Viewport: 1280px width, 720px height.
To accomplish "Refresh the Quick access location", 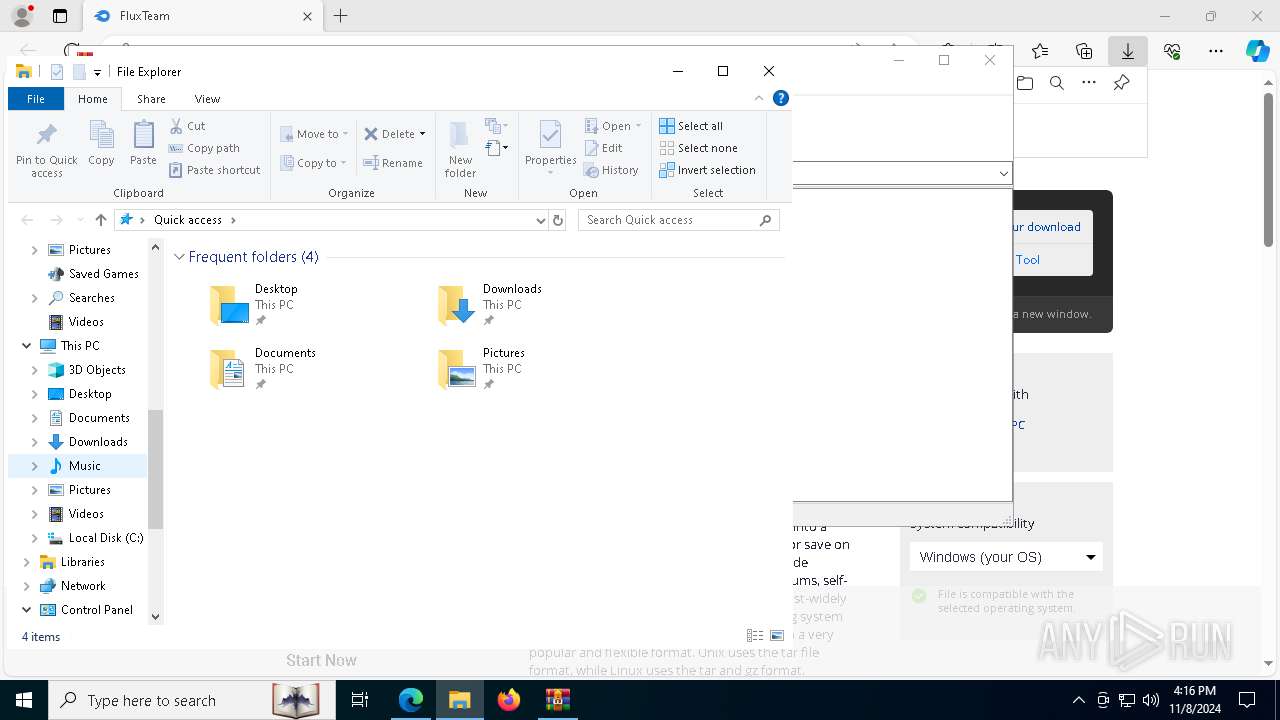I will pyautogui.click(x=558, y=220).
